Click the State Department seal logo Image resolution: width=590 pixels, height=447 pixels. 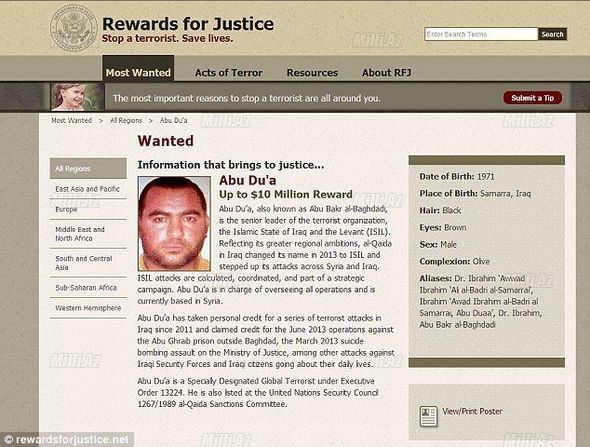point(74,28)
